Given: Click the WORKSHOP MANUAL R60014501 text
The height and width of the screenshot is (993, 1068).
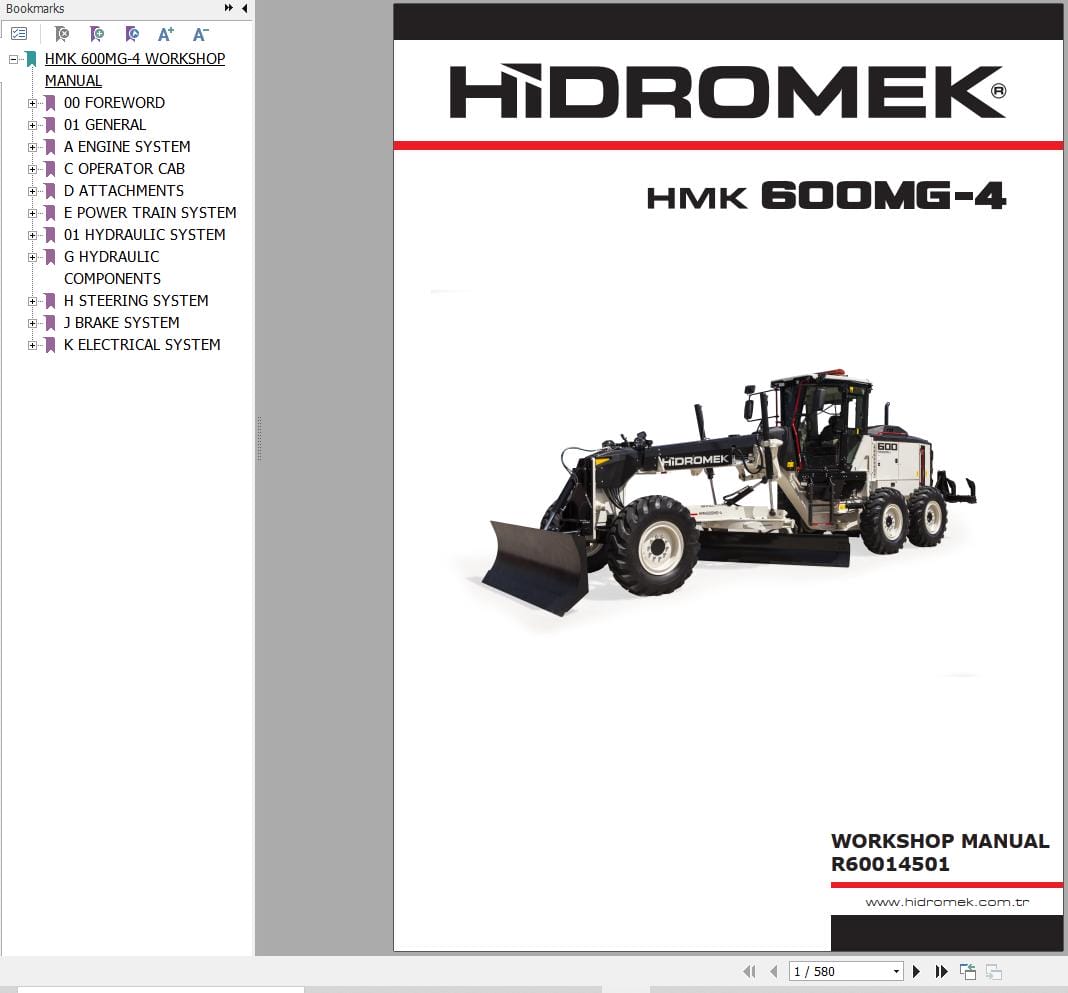Looking at the screenshot, I should [940, 852].
